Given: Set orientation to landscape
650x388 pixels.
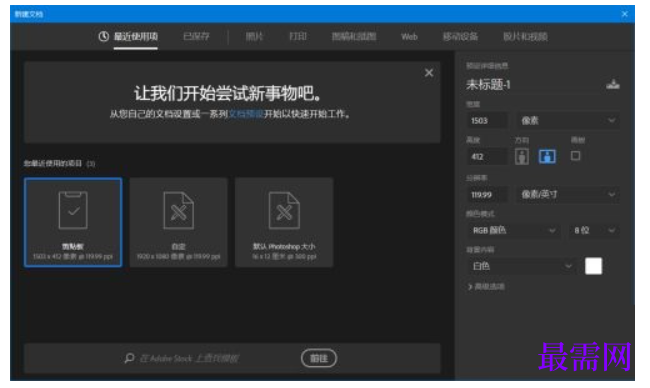Looking at the screenshot, I should coord(547,156).
